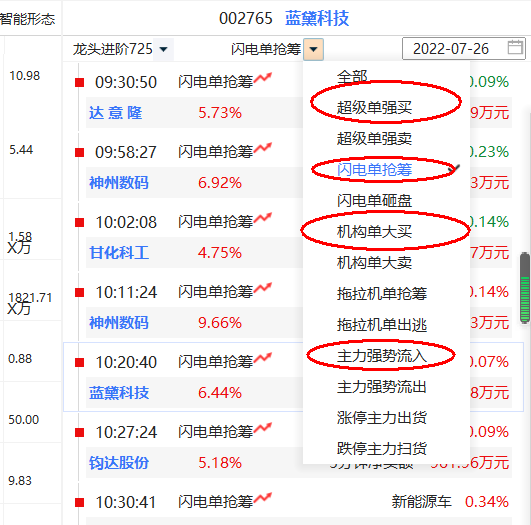Open 神州数码 stock link at 6.92%
531x525 pixels.
119,183
